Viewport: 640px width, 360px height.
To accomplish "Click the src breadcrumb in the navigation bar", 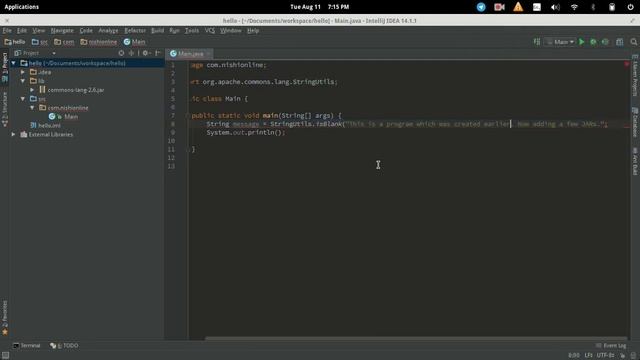I will point(40,42).
